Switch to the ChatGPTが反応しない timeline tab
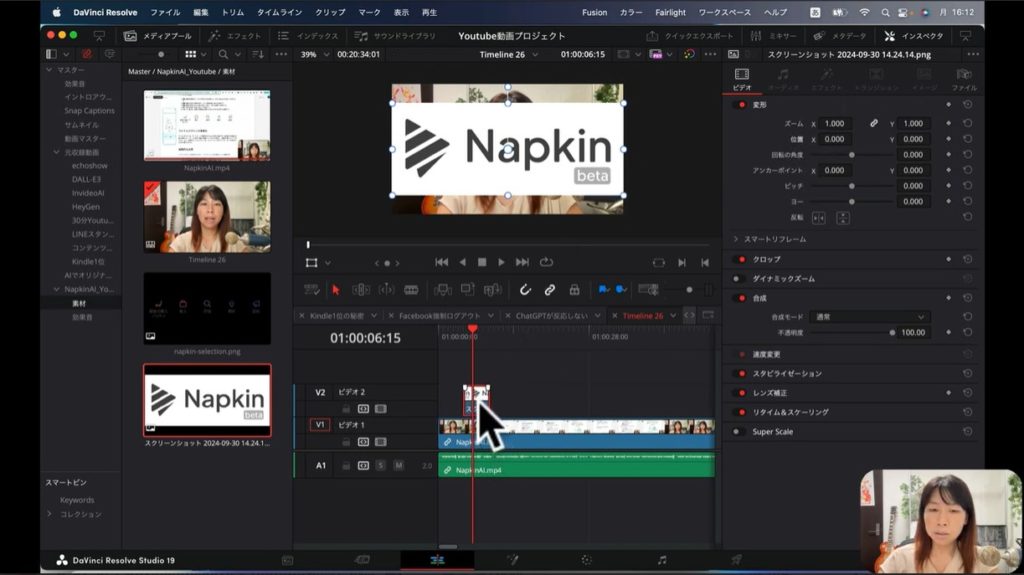This screenshot has height=575, width=1024. click(x=552, y=316)
